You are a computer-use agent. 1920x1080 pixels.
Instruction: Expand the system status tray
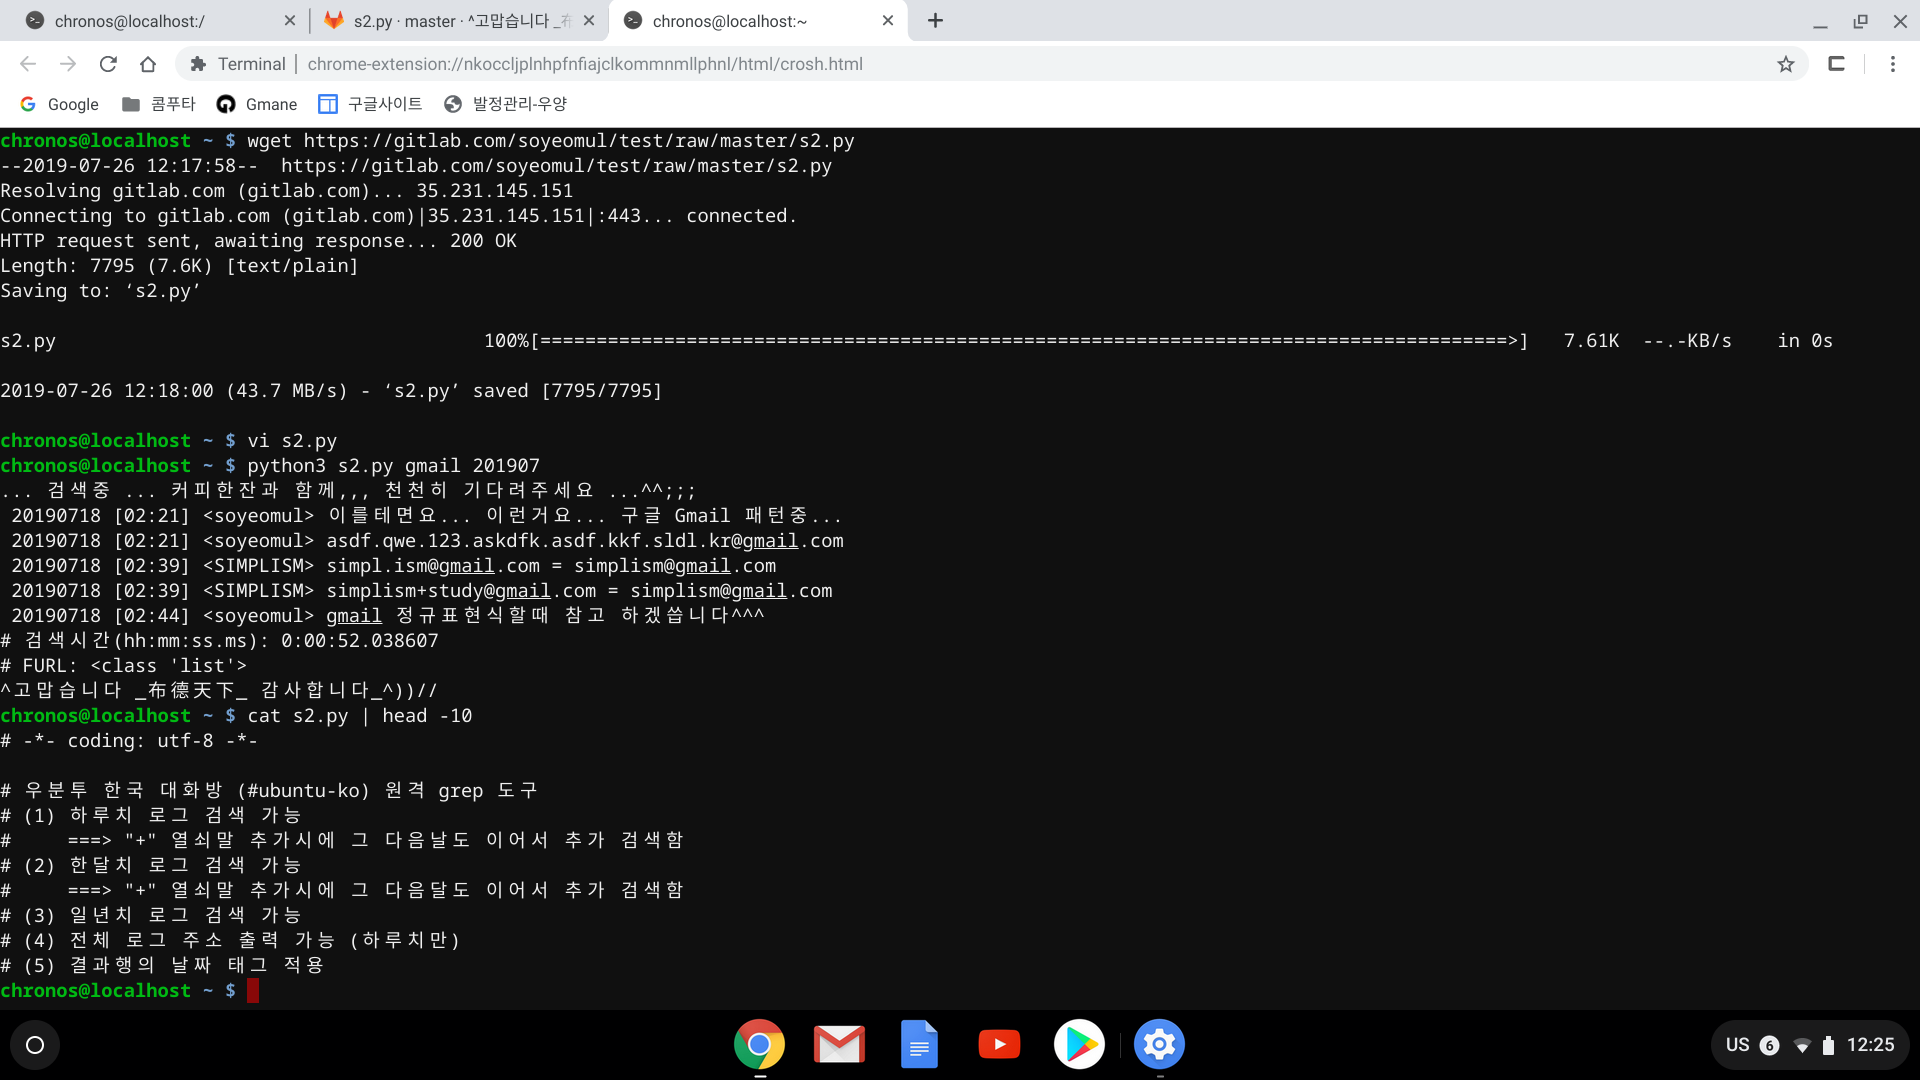(1810, 1044)
